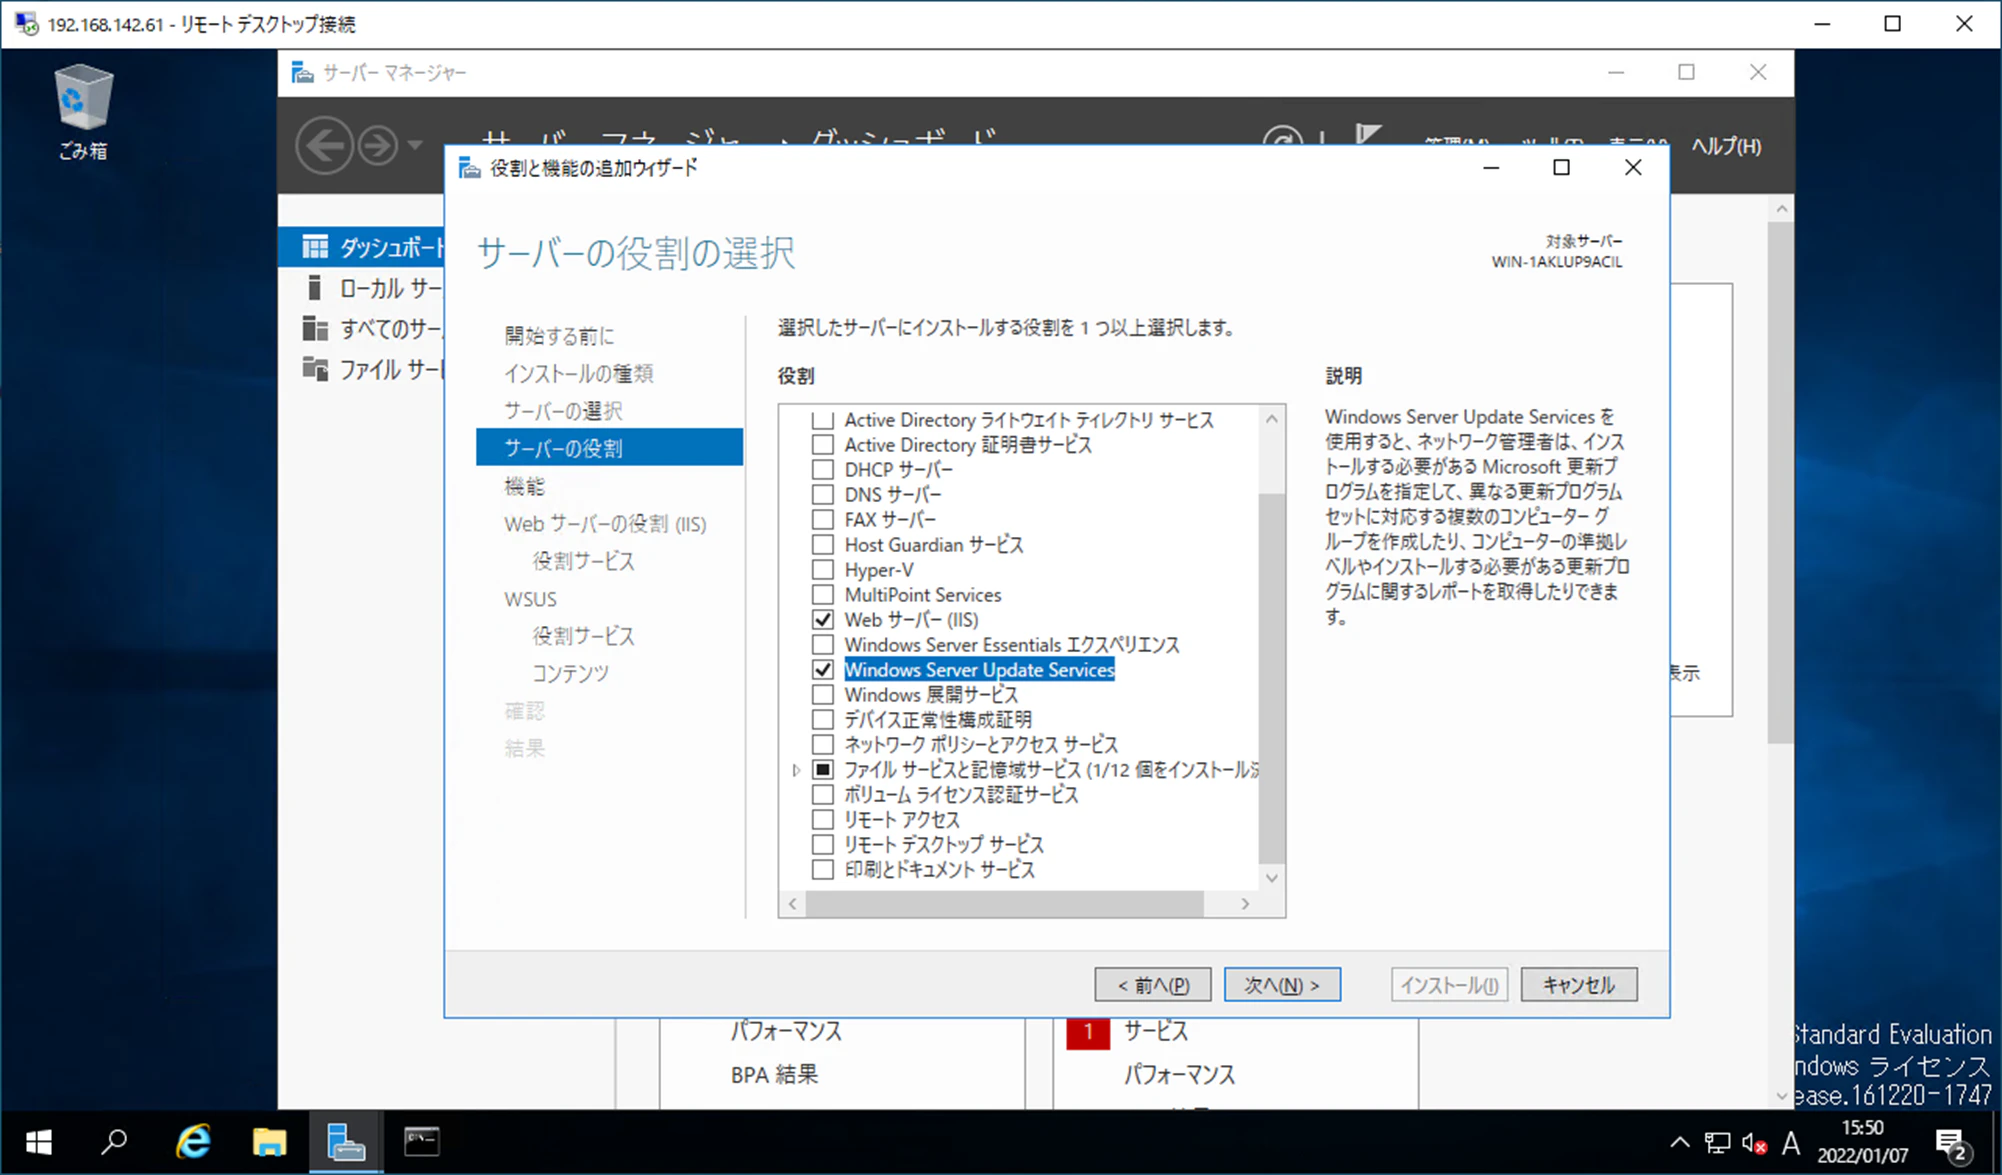Select the Local Server sidebar icon
This screenshot has width=2002, height=1175.
coord(315,288)
